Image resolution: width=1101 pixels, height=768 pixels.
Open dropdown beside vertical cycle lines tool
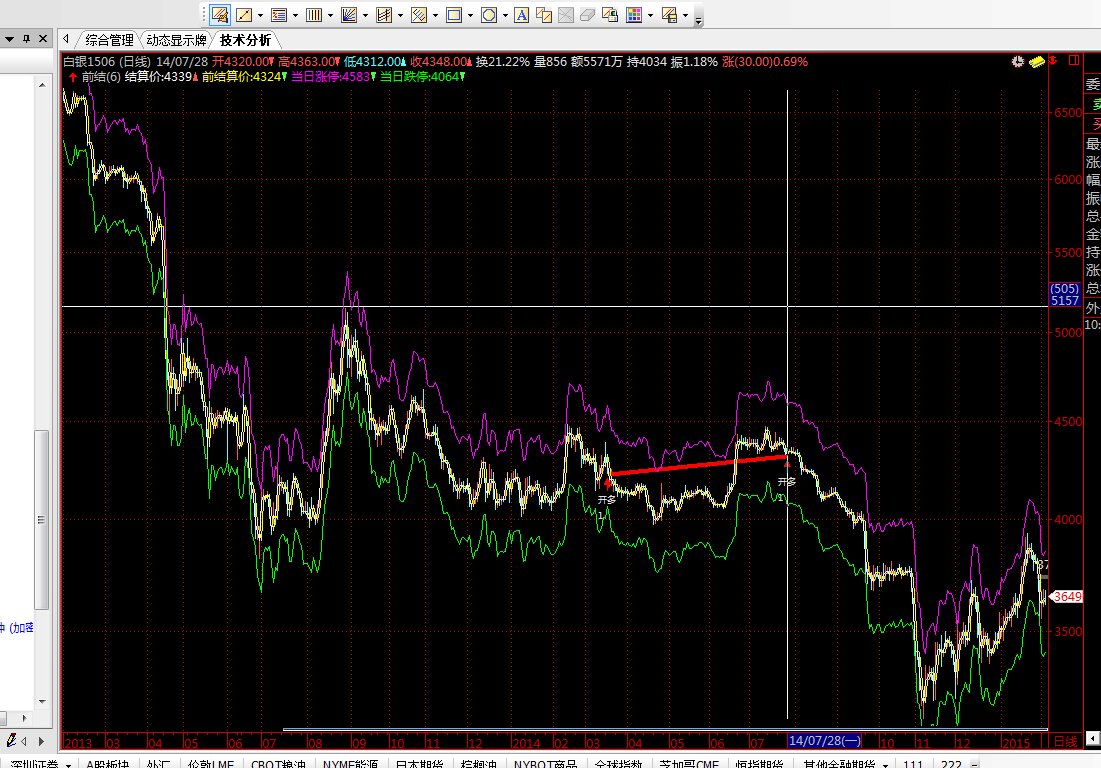coord(330,15)
